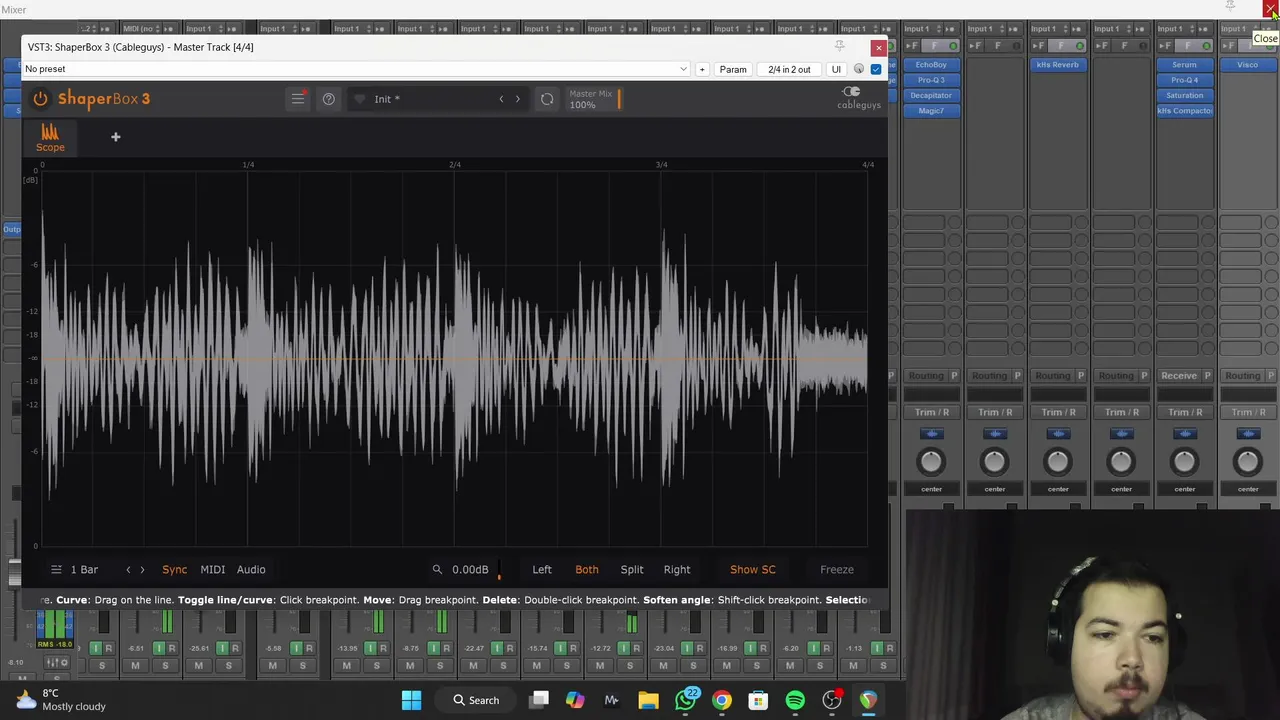Screen dimensions: 1280x720
Task: Open Google Chrome from the taskbar
Action: coord(722,700)
